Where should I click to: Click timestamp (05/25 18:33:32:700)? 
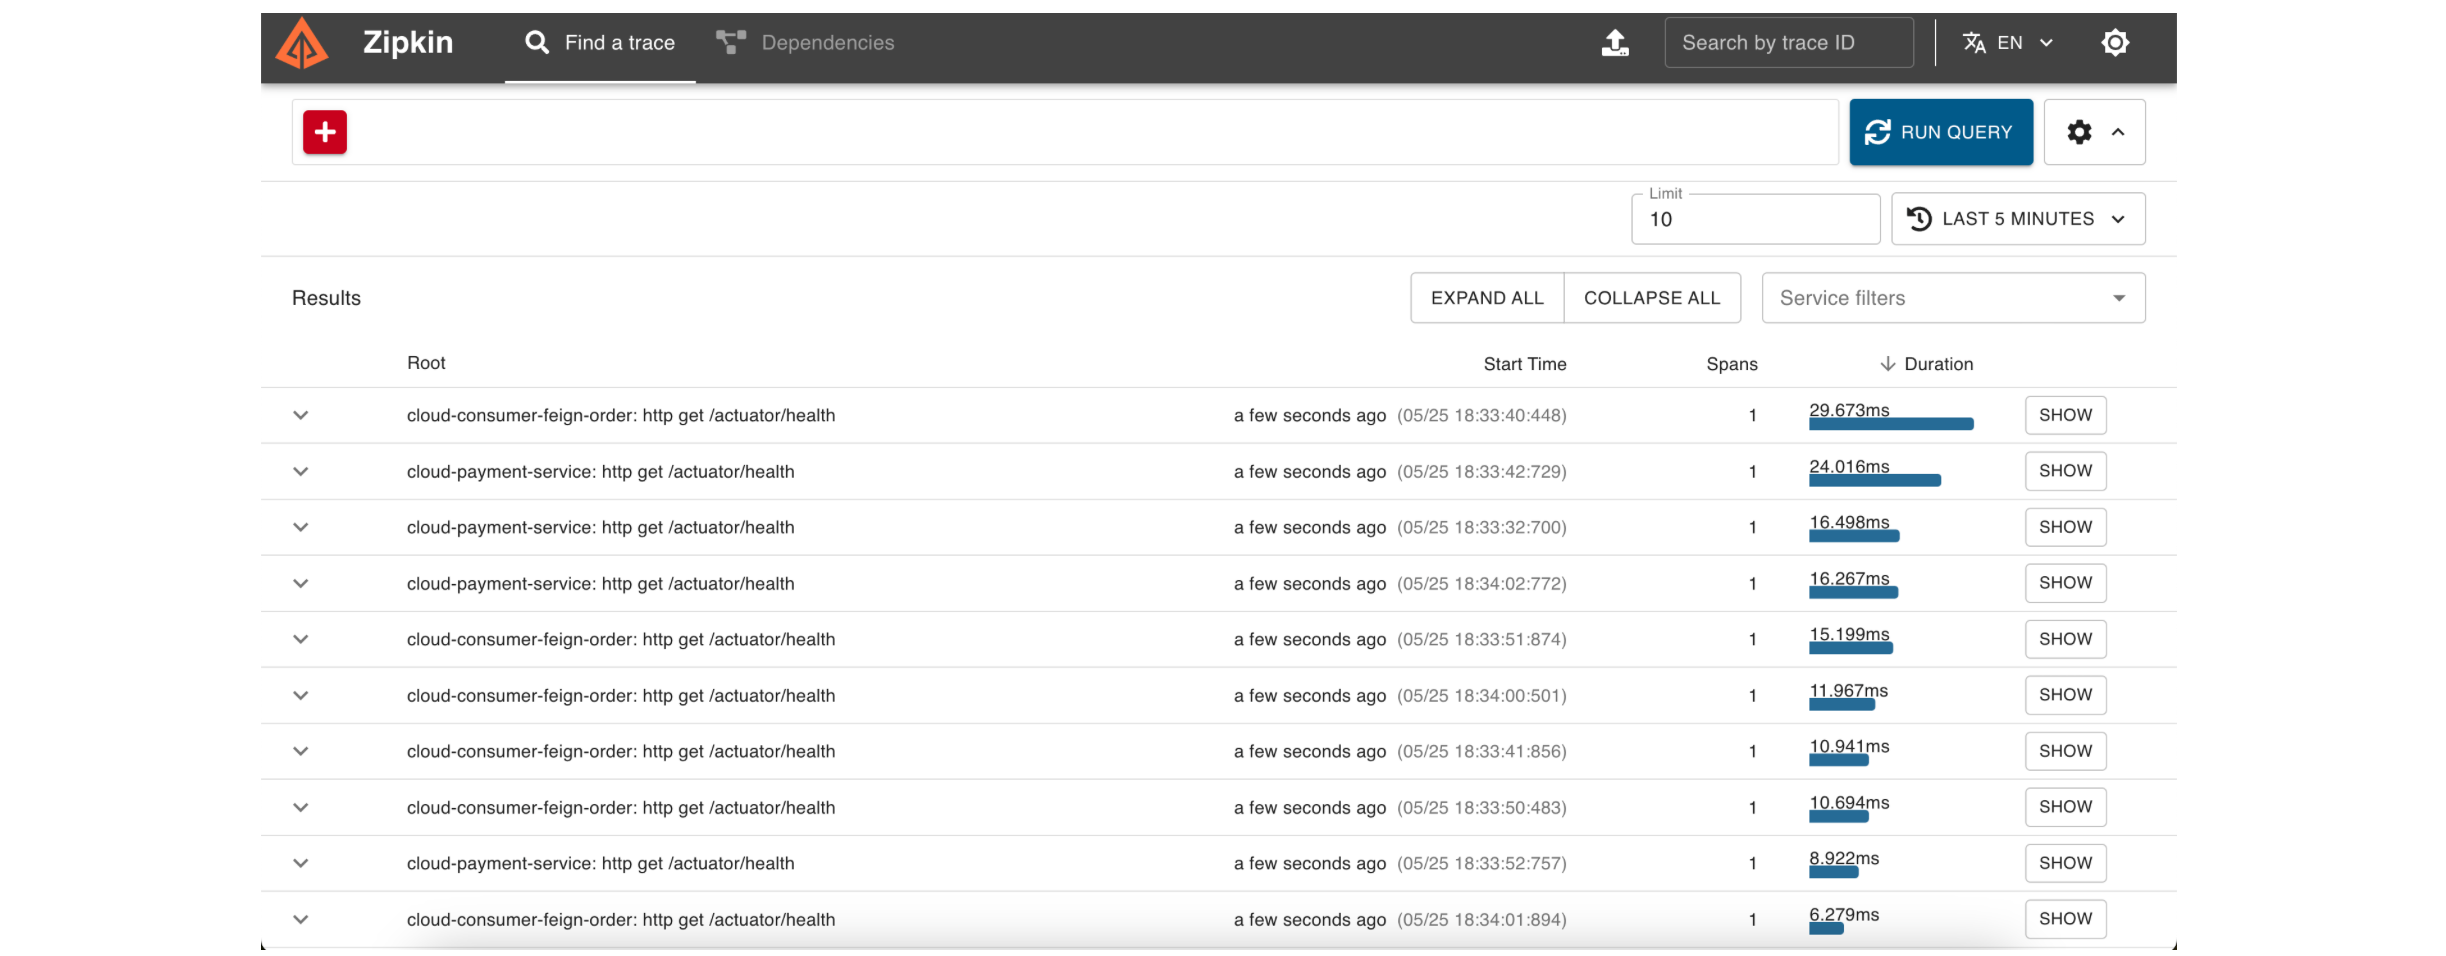click(x=1482, y=527)
